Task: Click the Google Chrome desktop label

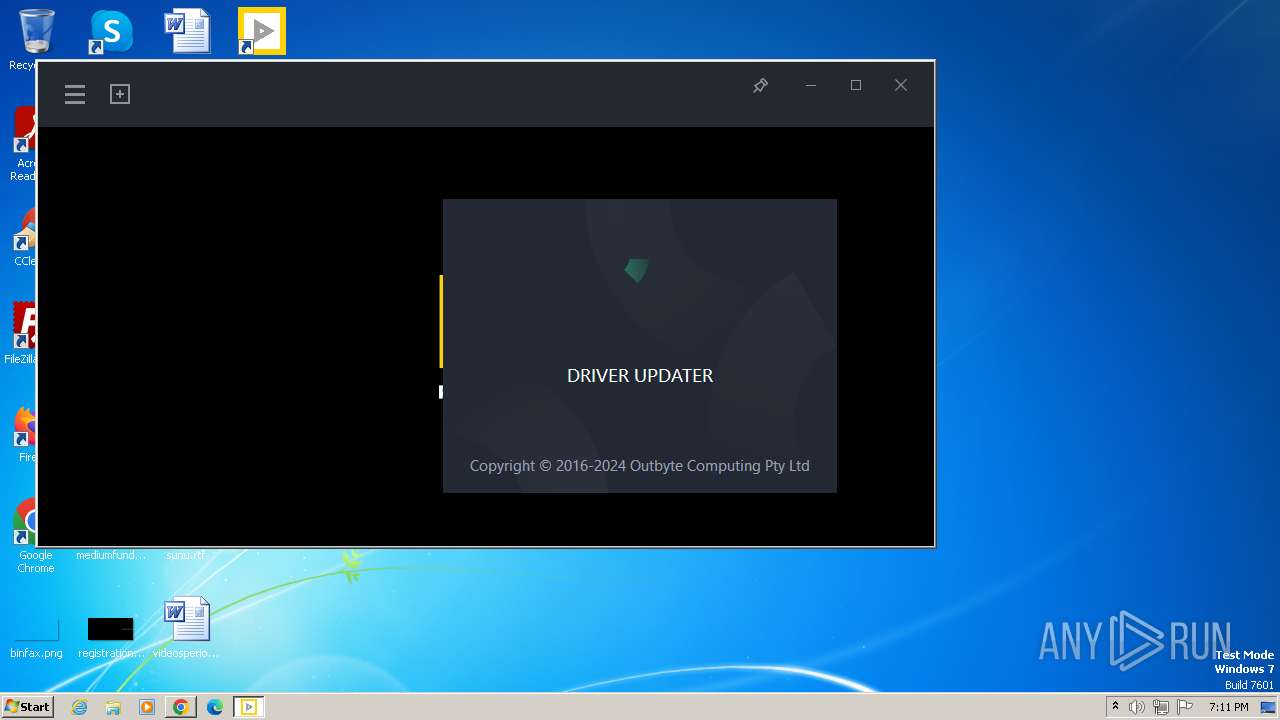Action: (36, 562)
